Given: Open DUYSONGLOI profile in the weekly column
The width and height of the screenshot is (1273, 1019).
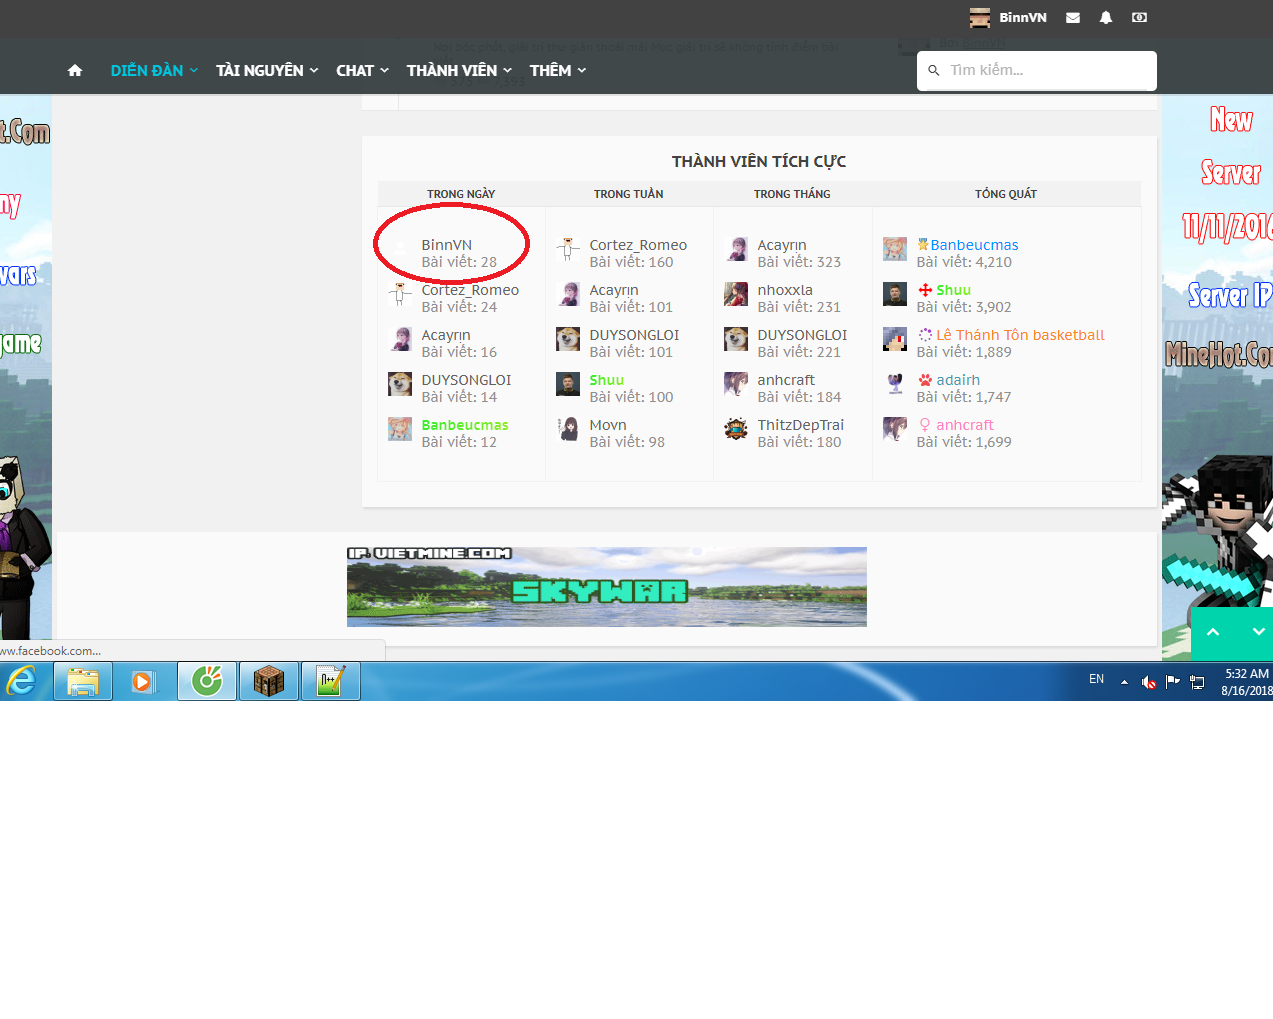Looking at the screenshot, I should click(634, 335).
